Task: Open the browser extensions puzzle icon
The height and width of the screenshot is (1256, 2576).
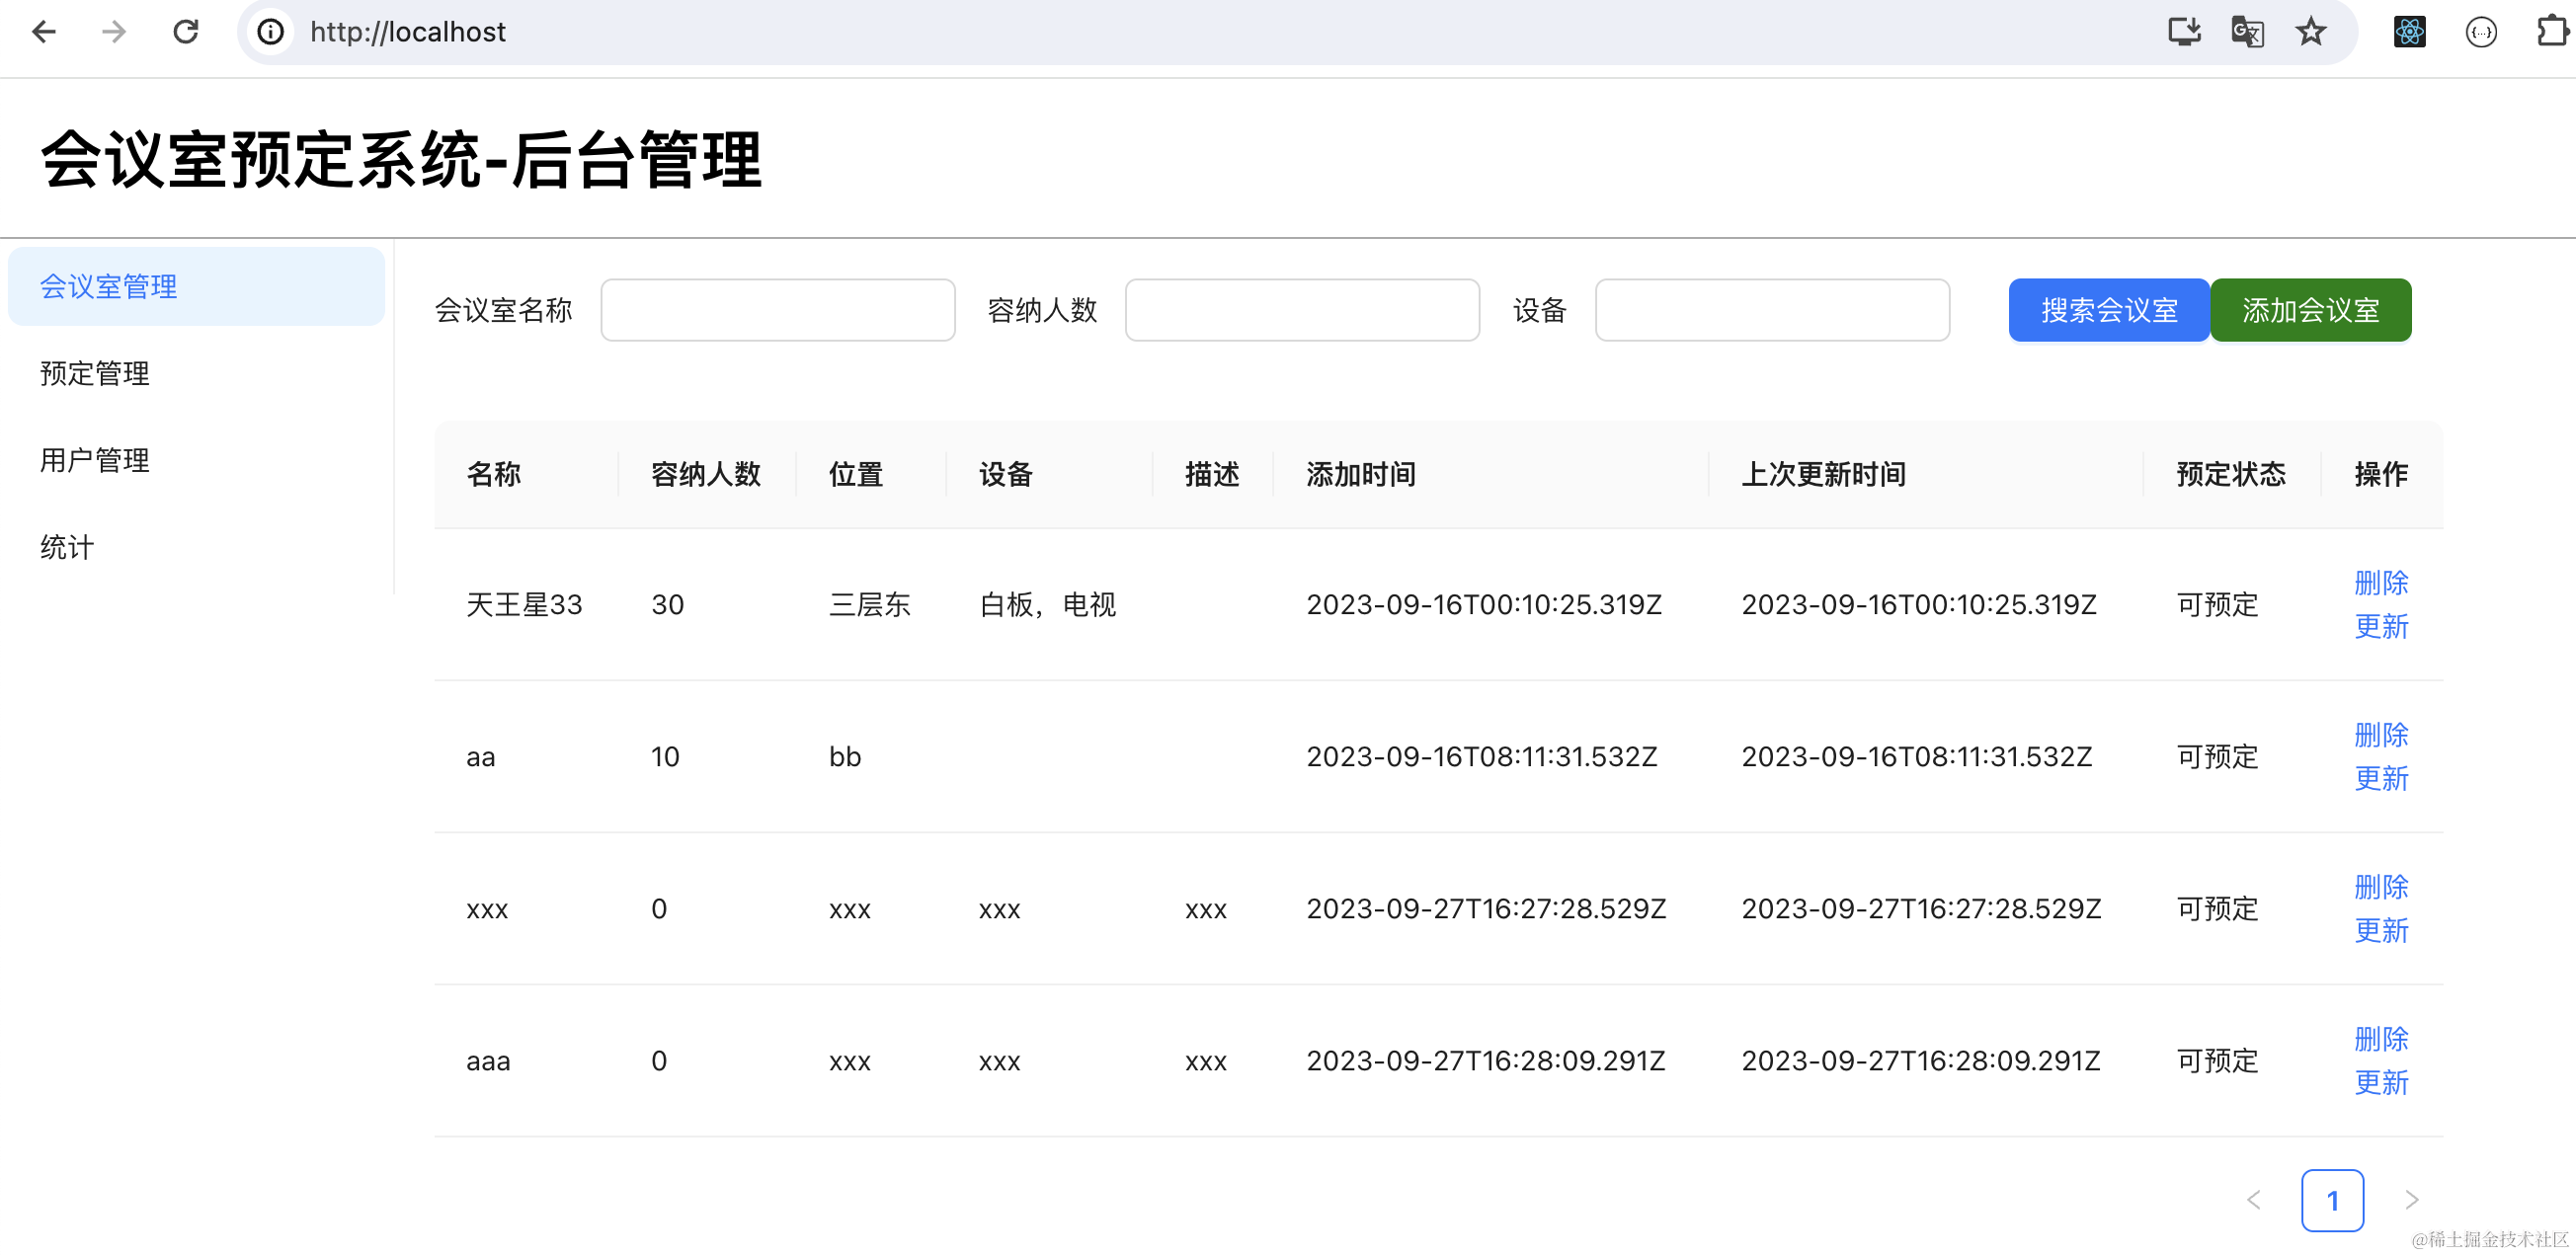Action: point(2552,32)
